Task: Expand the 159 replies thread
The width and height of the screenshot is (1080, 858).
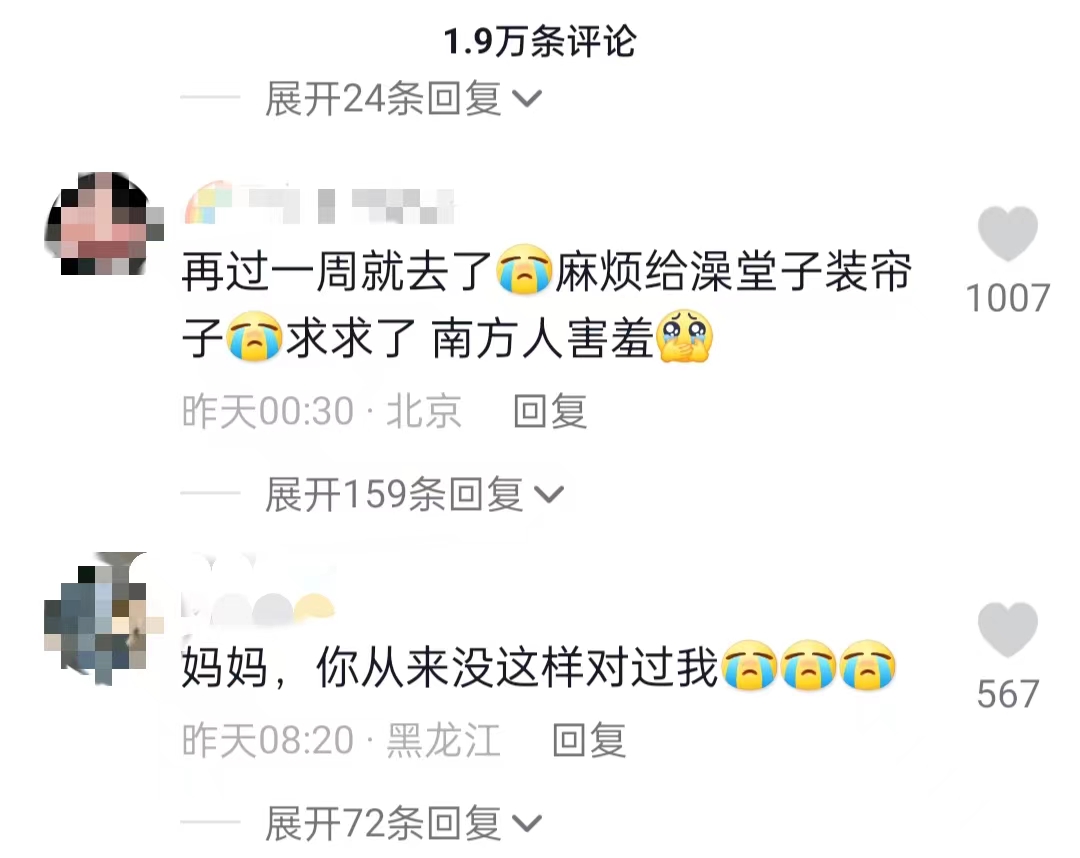Action: click(415, 494)
